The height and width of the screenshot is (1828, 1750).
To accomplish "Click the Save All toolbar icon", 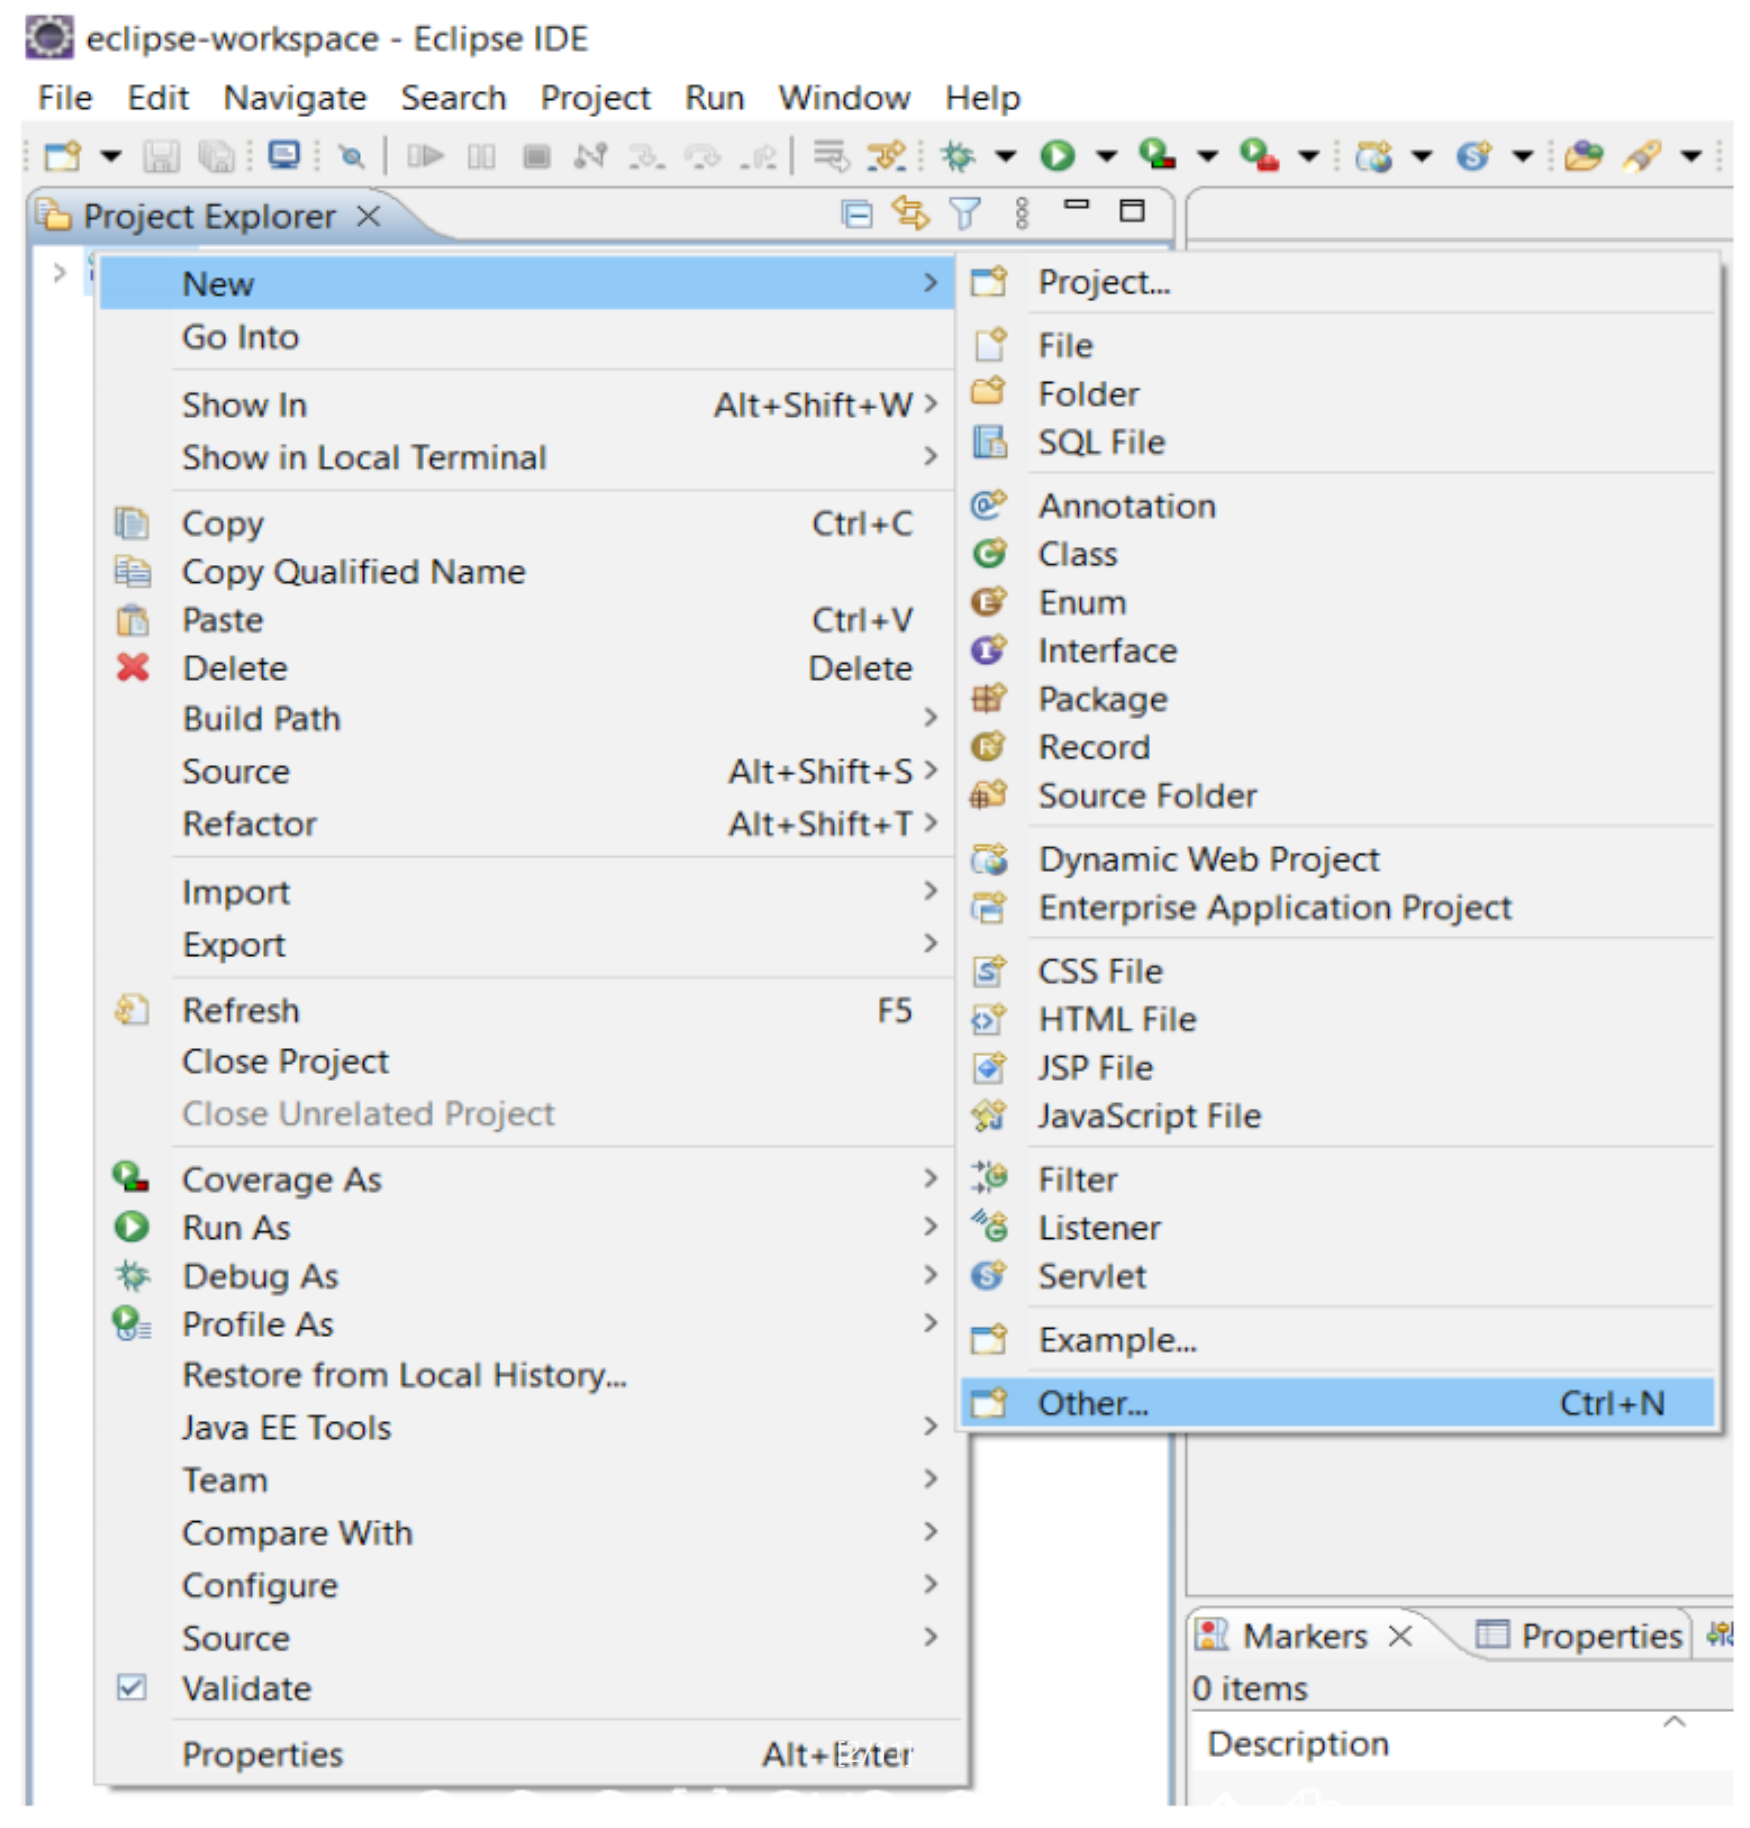I will pos(216,156).
